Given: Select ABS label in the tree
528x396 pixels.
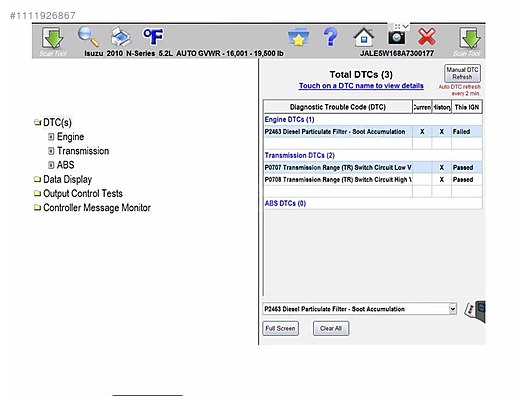Looking at the screenshot, I should 65,165.
